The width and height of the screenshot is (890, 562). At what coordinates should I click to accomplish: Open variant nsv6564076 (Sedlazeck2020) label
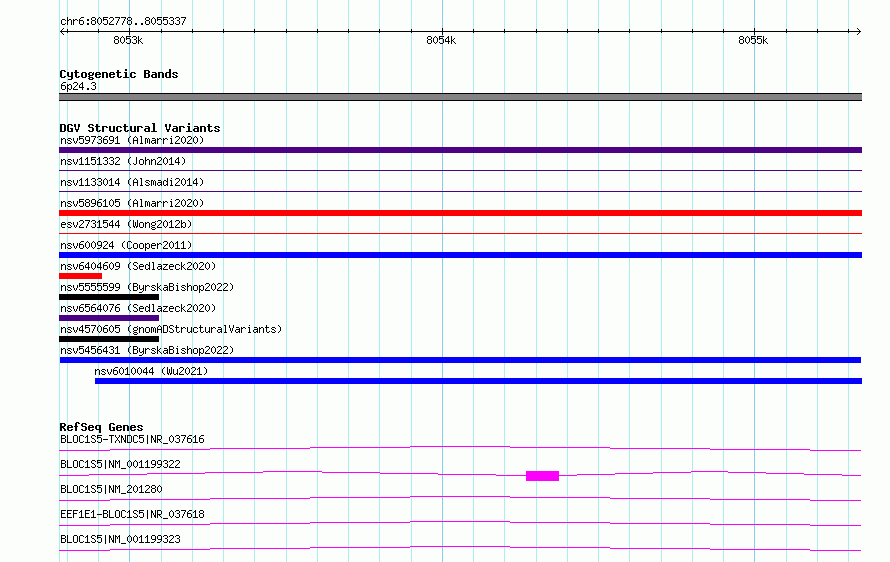click(x=138, y=308)
